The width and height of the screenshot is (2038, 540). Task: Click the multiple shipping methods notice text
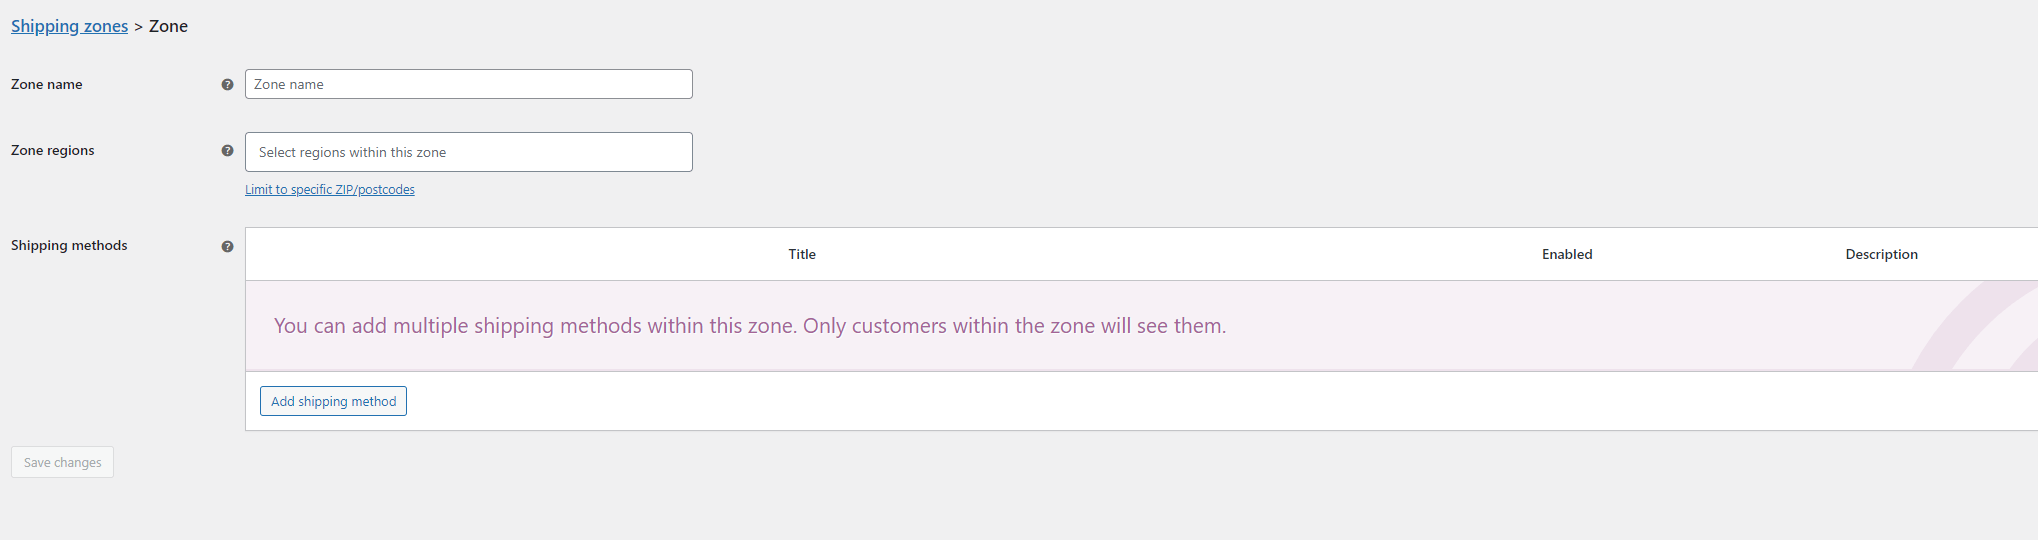750,326
